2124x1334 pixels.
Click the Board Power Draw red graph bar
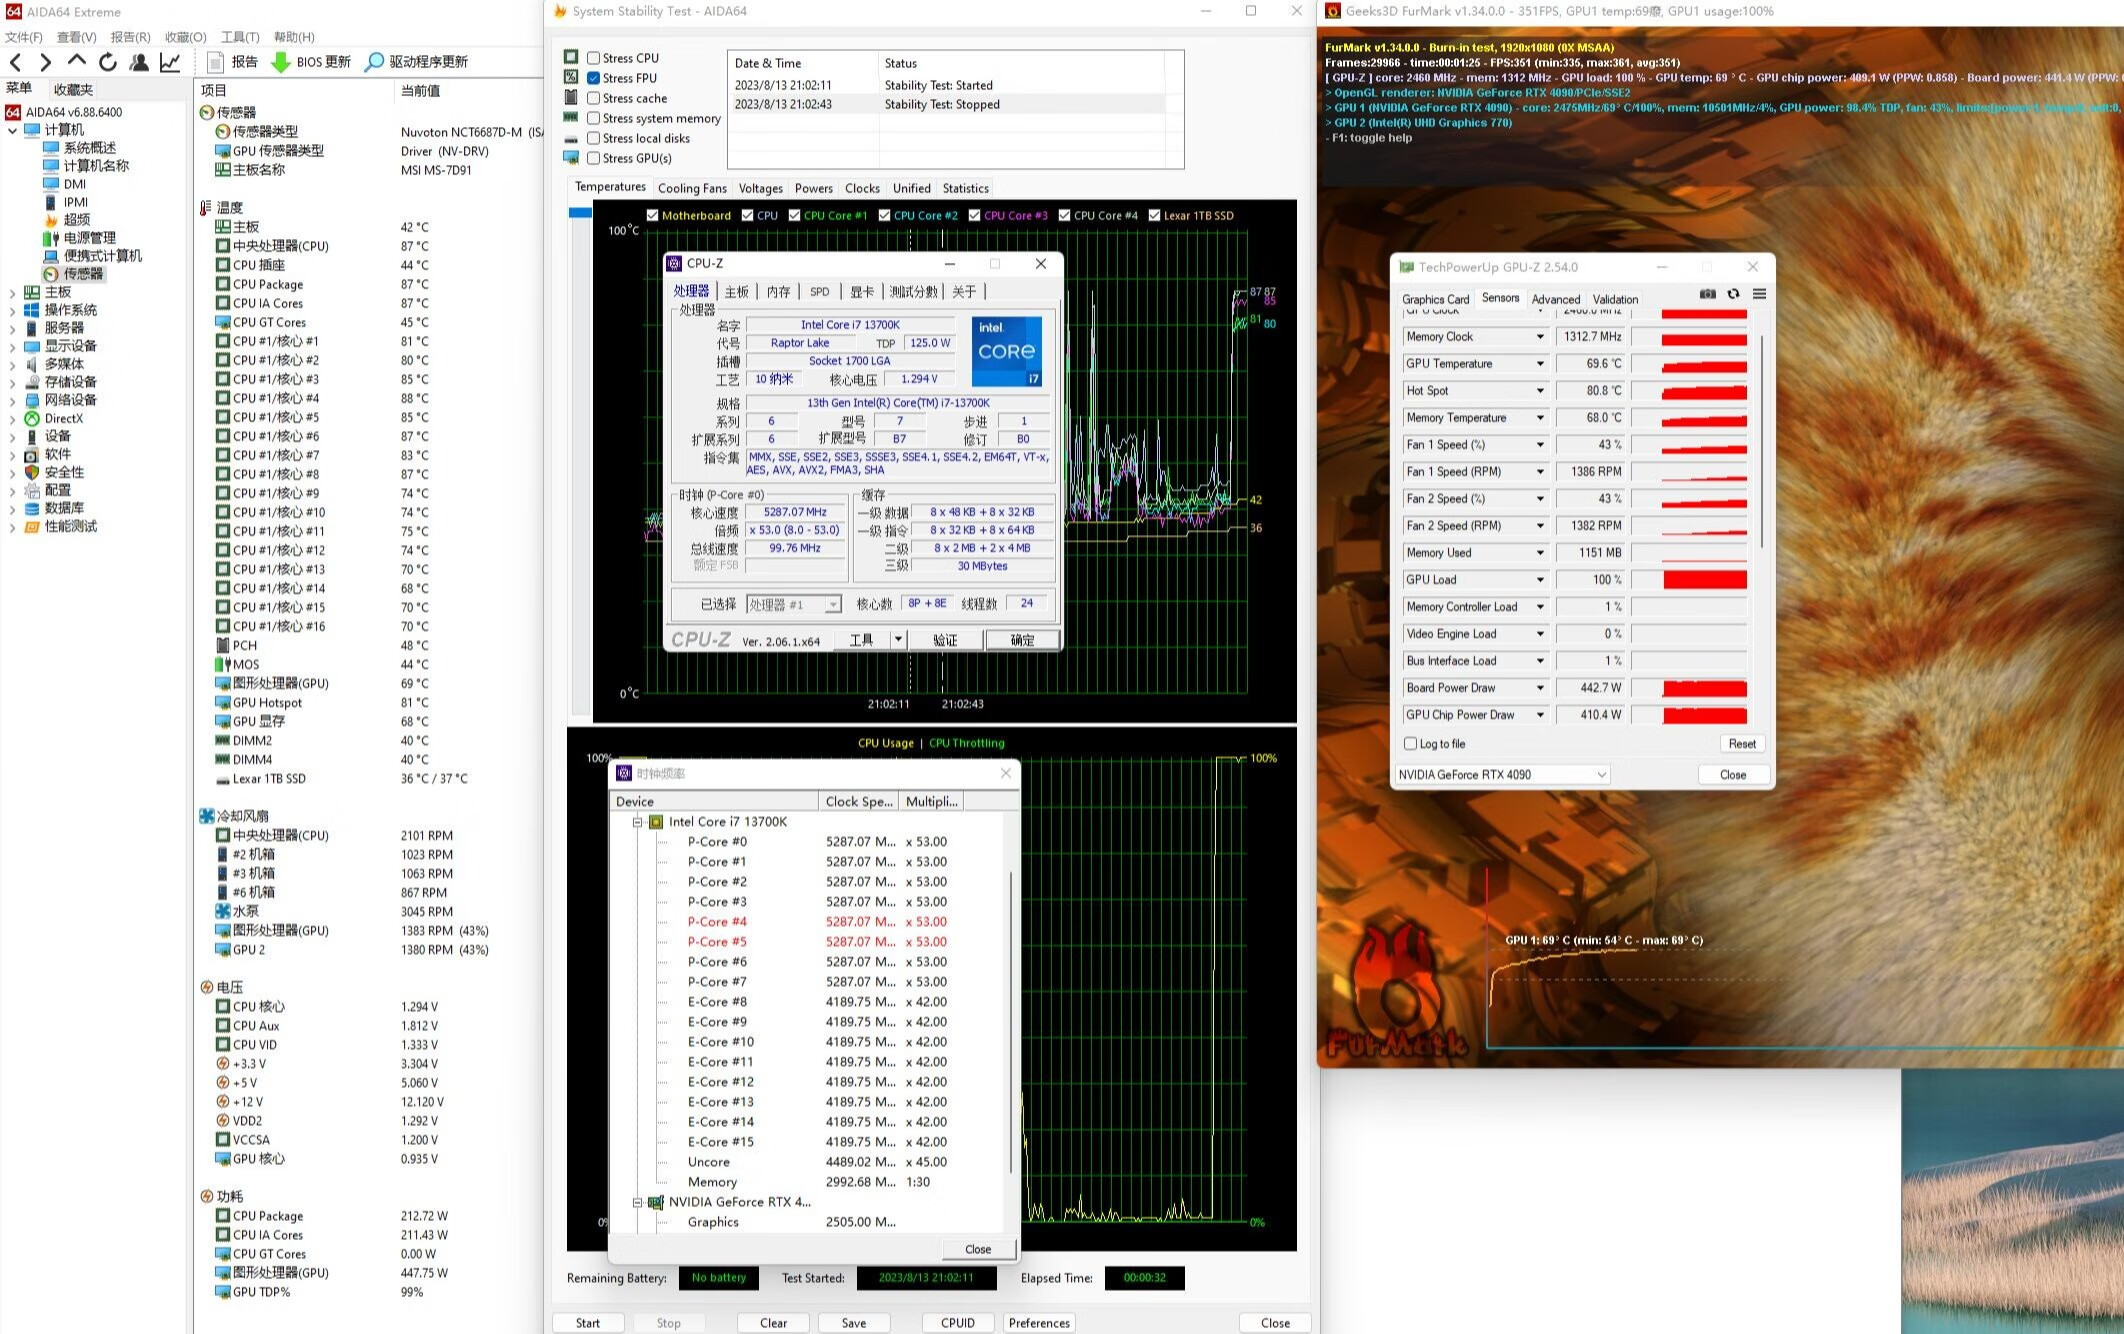(1705, 688)
